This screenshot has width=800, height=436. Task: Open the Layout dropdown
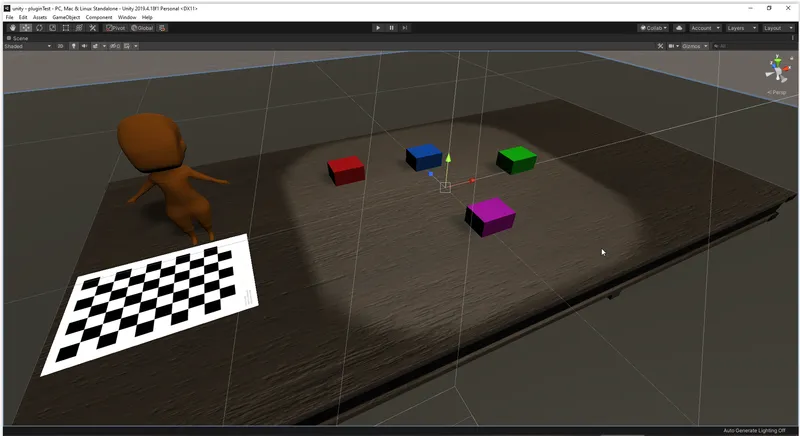[x=778, y=28]
